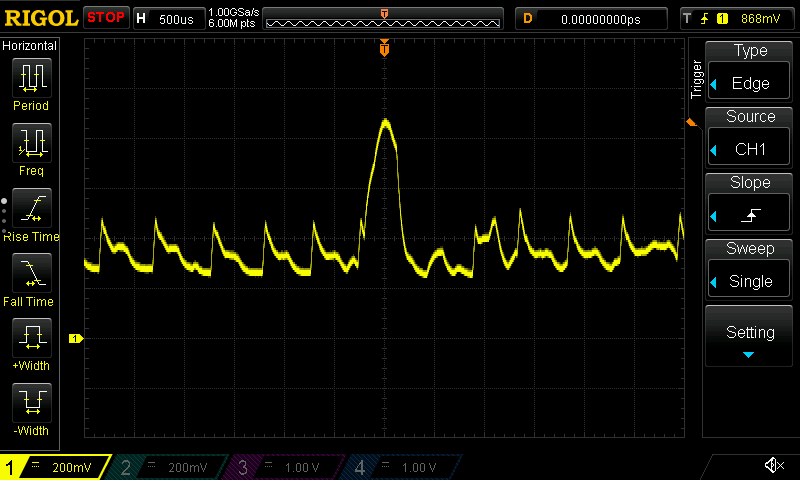
Task: Select the -Width measurement icon
Action: 31,408
